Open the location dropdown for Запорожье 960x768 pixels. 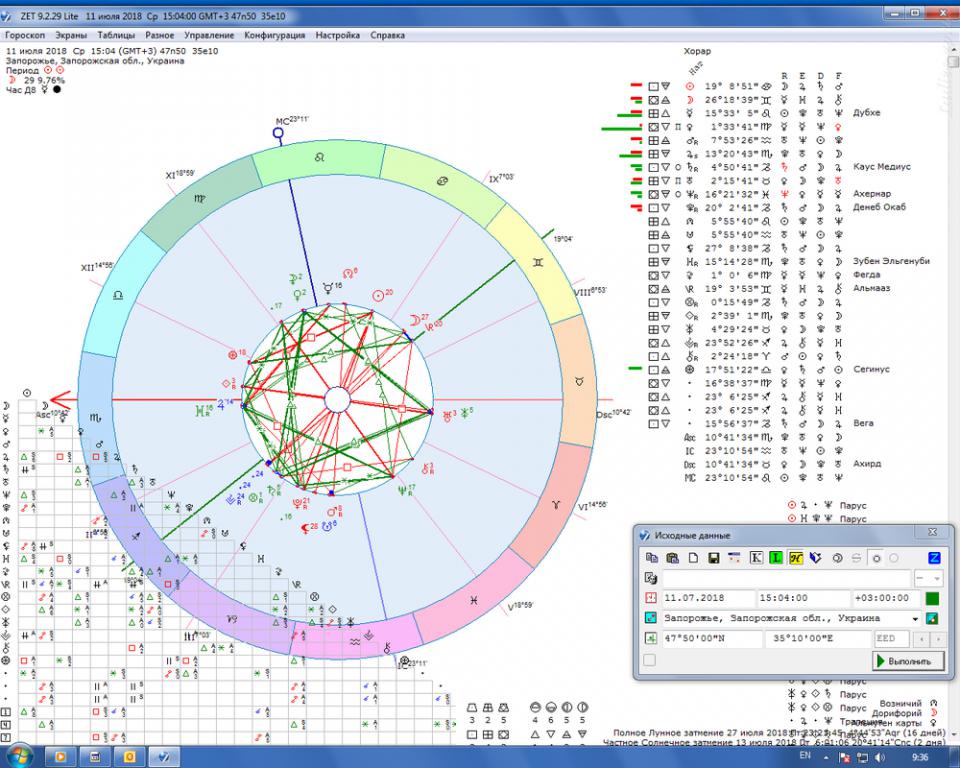click(915, 619)
